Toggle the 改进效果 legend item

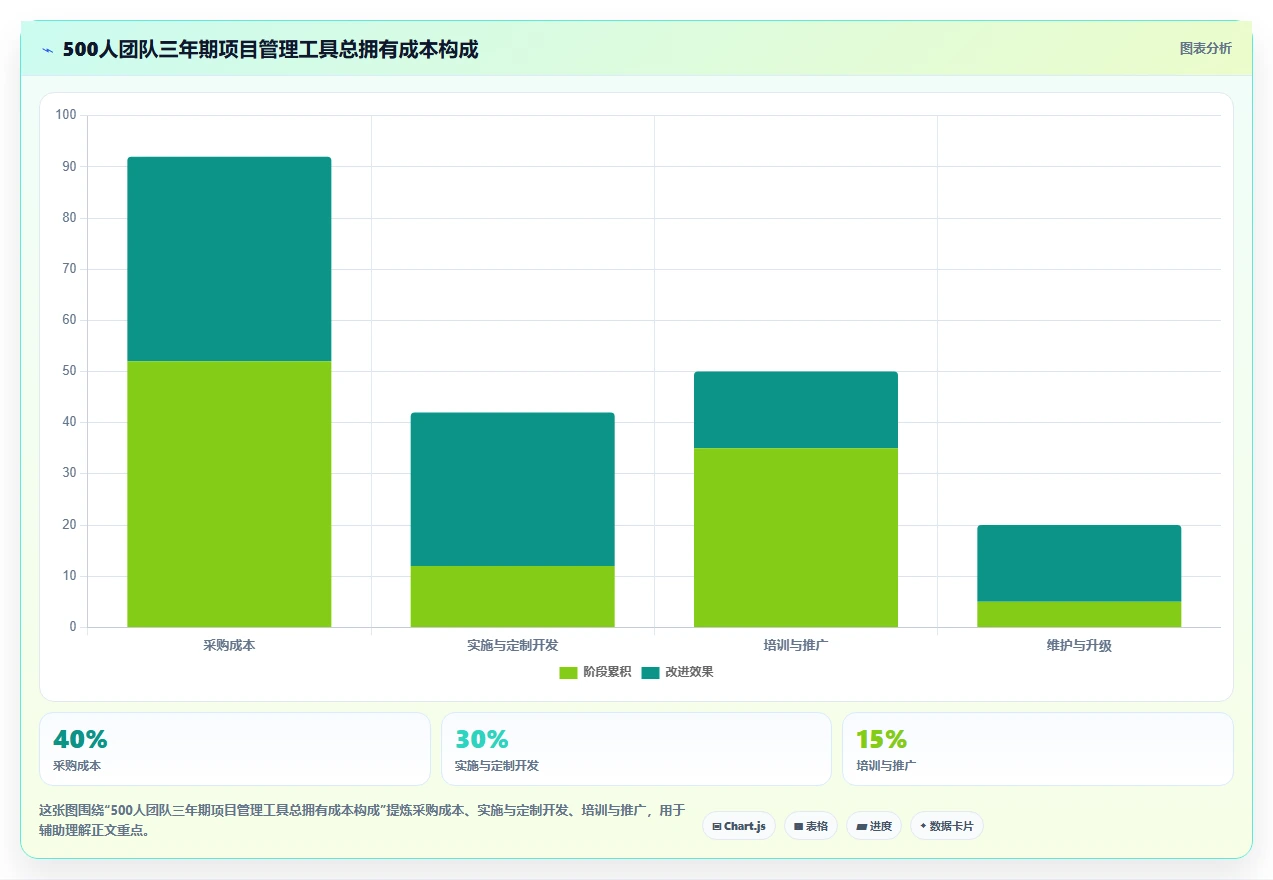click(677, 672)
